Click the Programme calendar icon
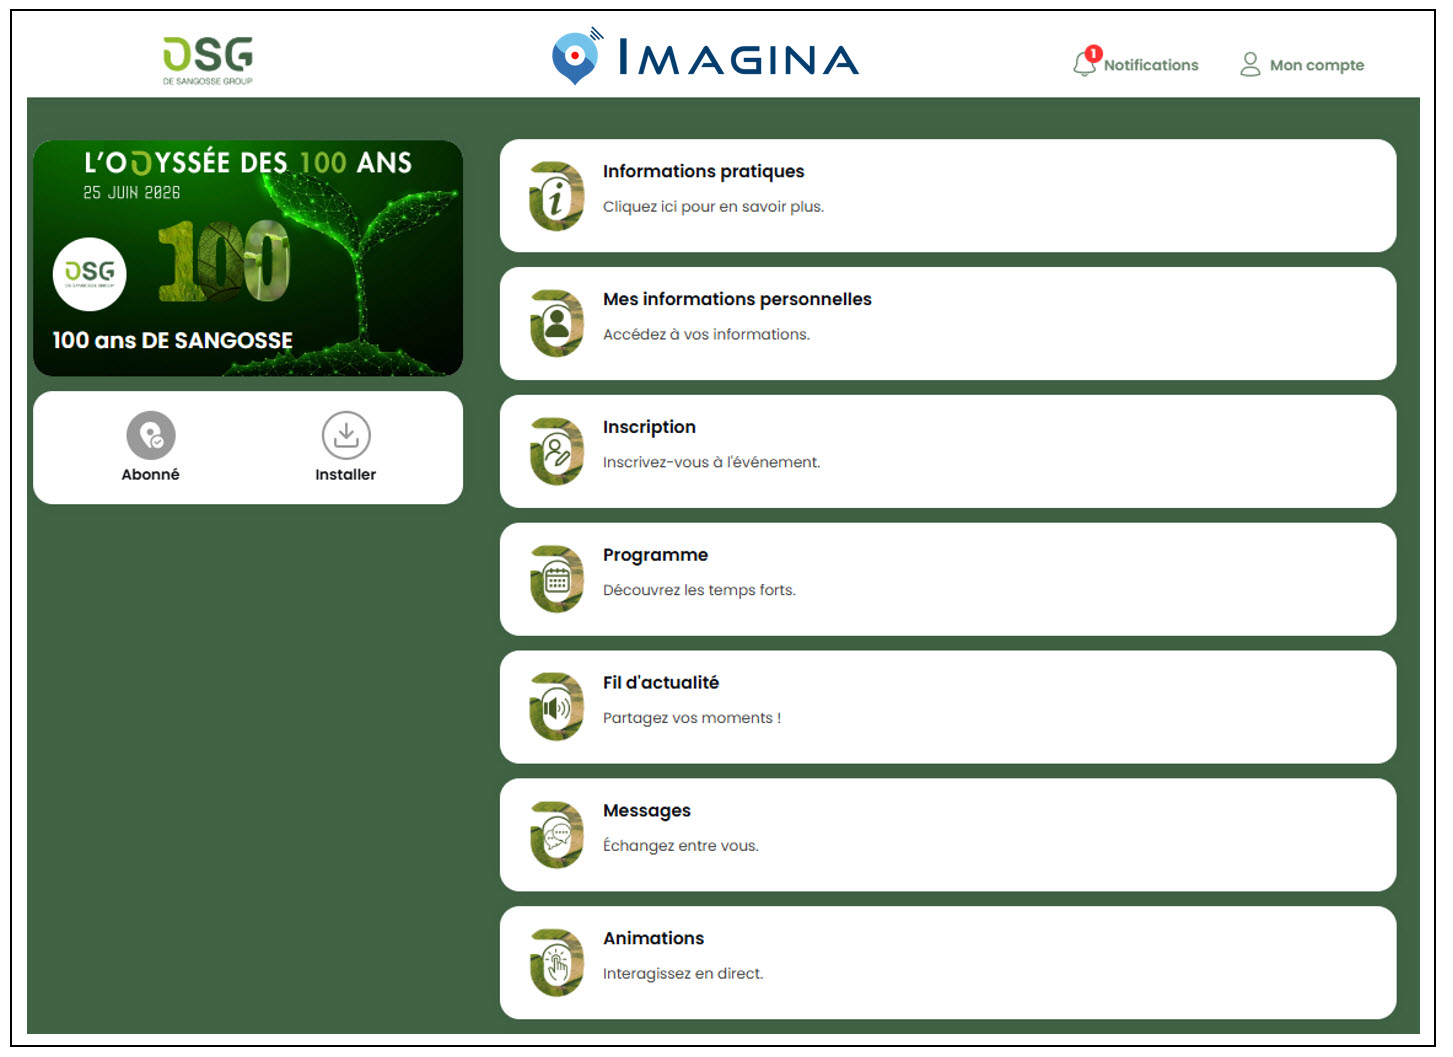The width and height of the screenshot is (1453, 1057). (556, 580)
